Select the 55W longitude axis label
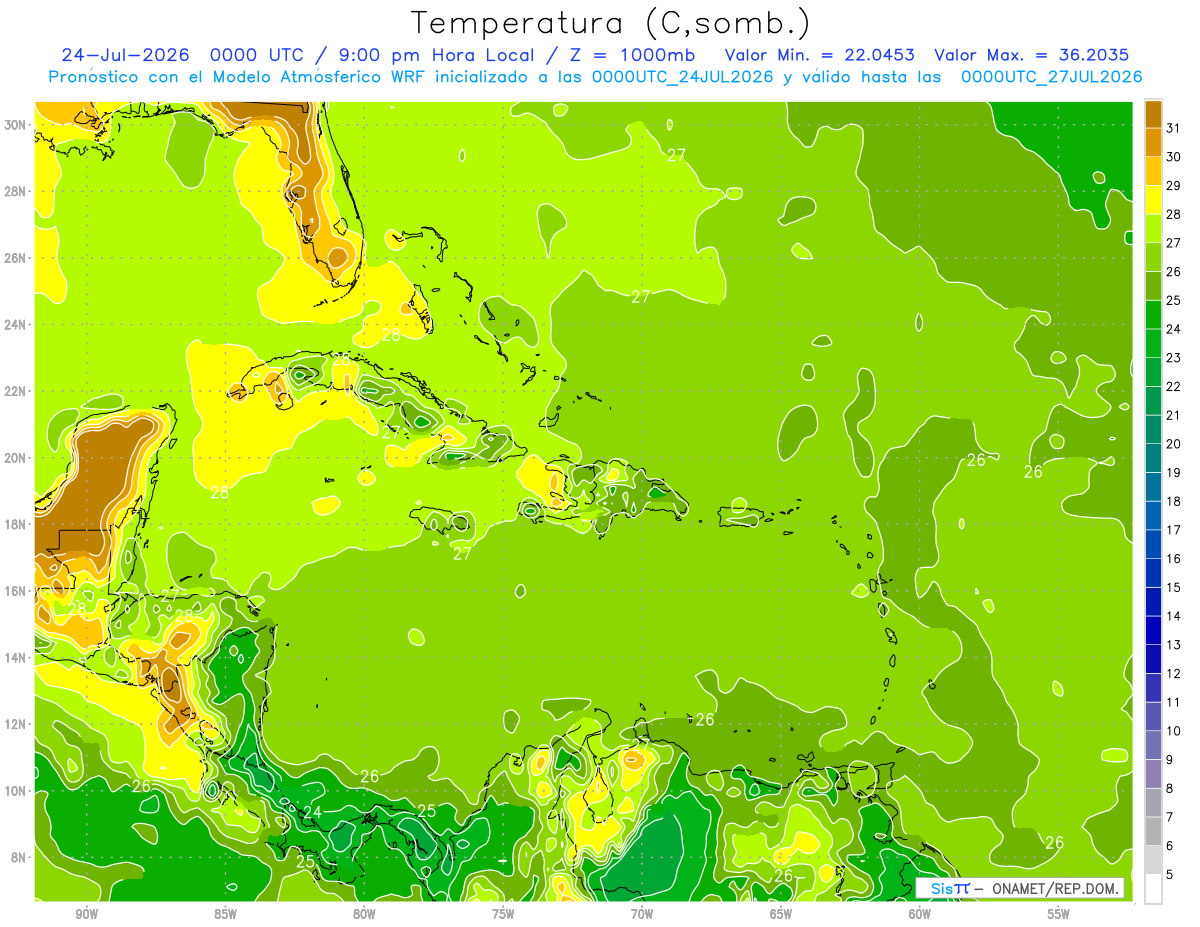The image size is (1200, 927). pos(1059,915)
